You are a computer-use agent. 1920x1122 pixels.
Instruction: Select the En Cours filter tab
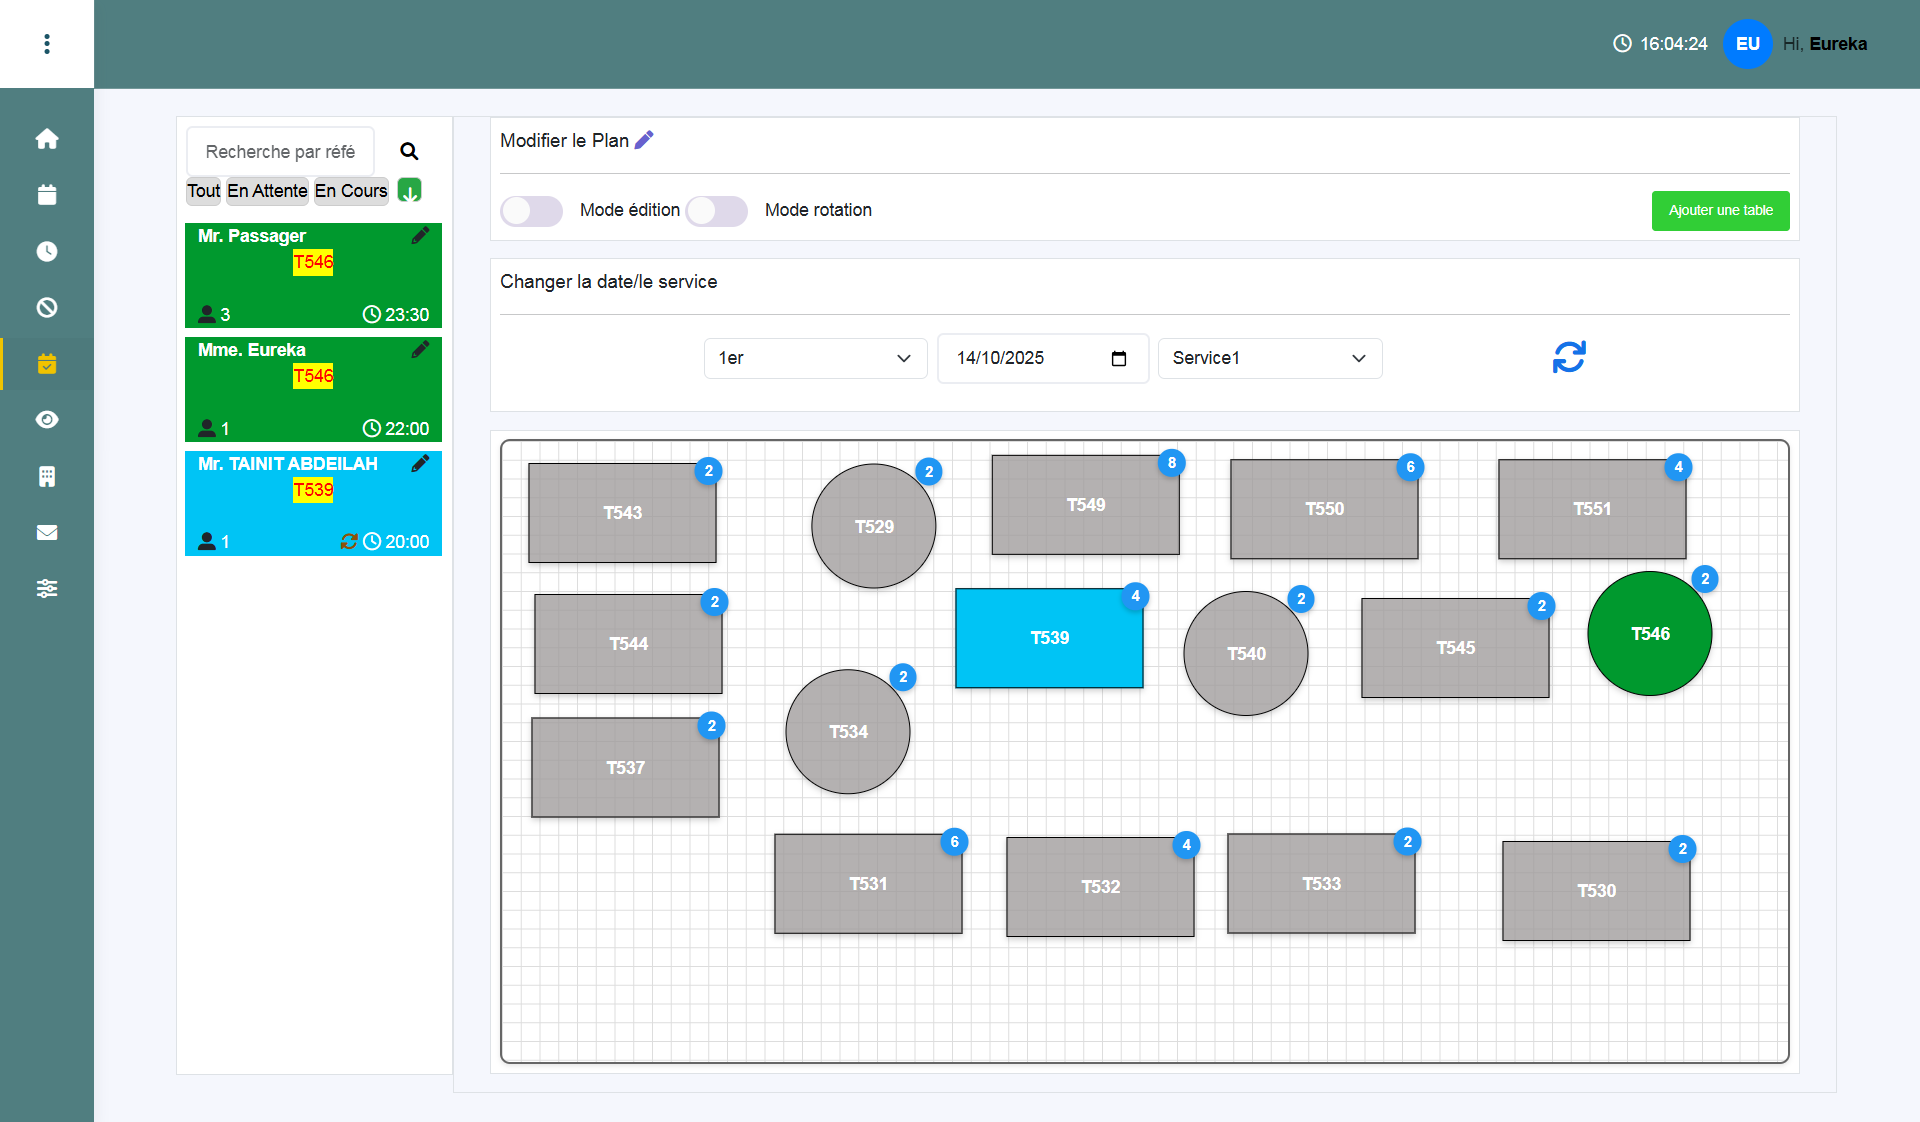coord(350,191)
